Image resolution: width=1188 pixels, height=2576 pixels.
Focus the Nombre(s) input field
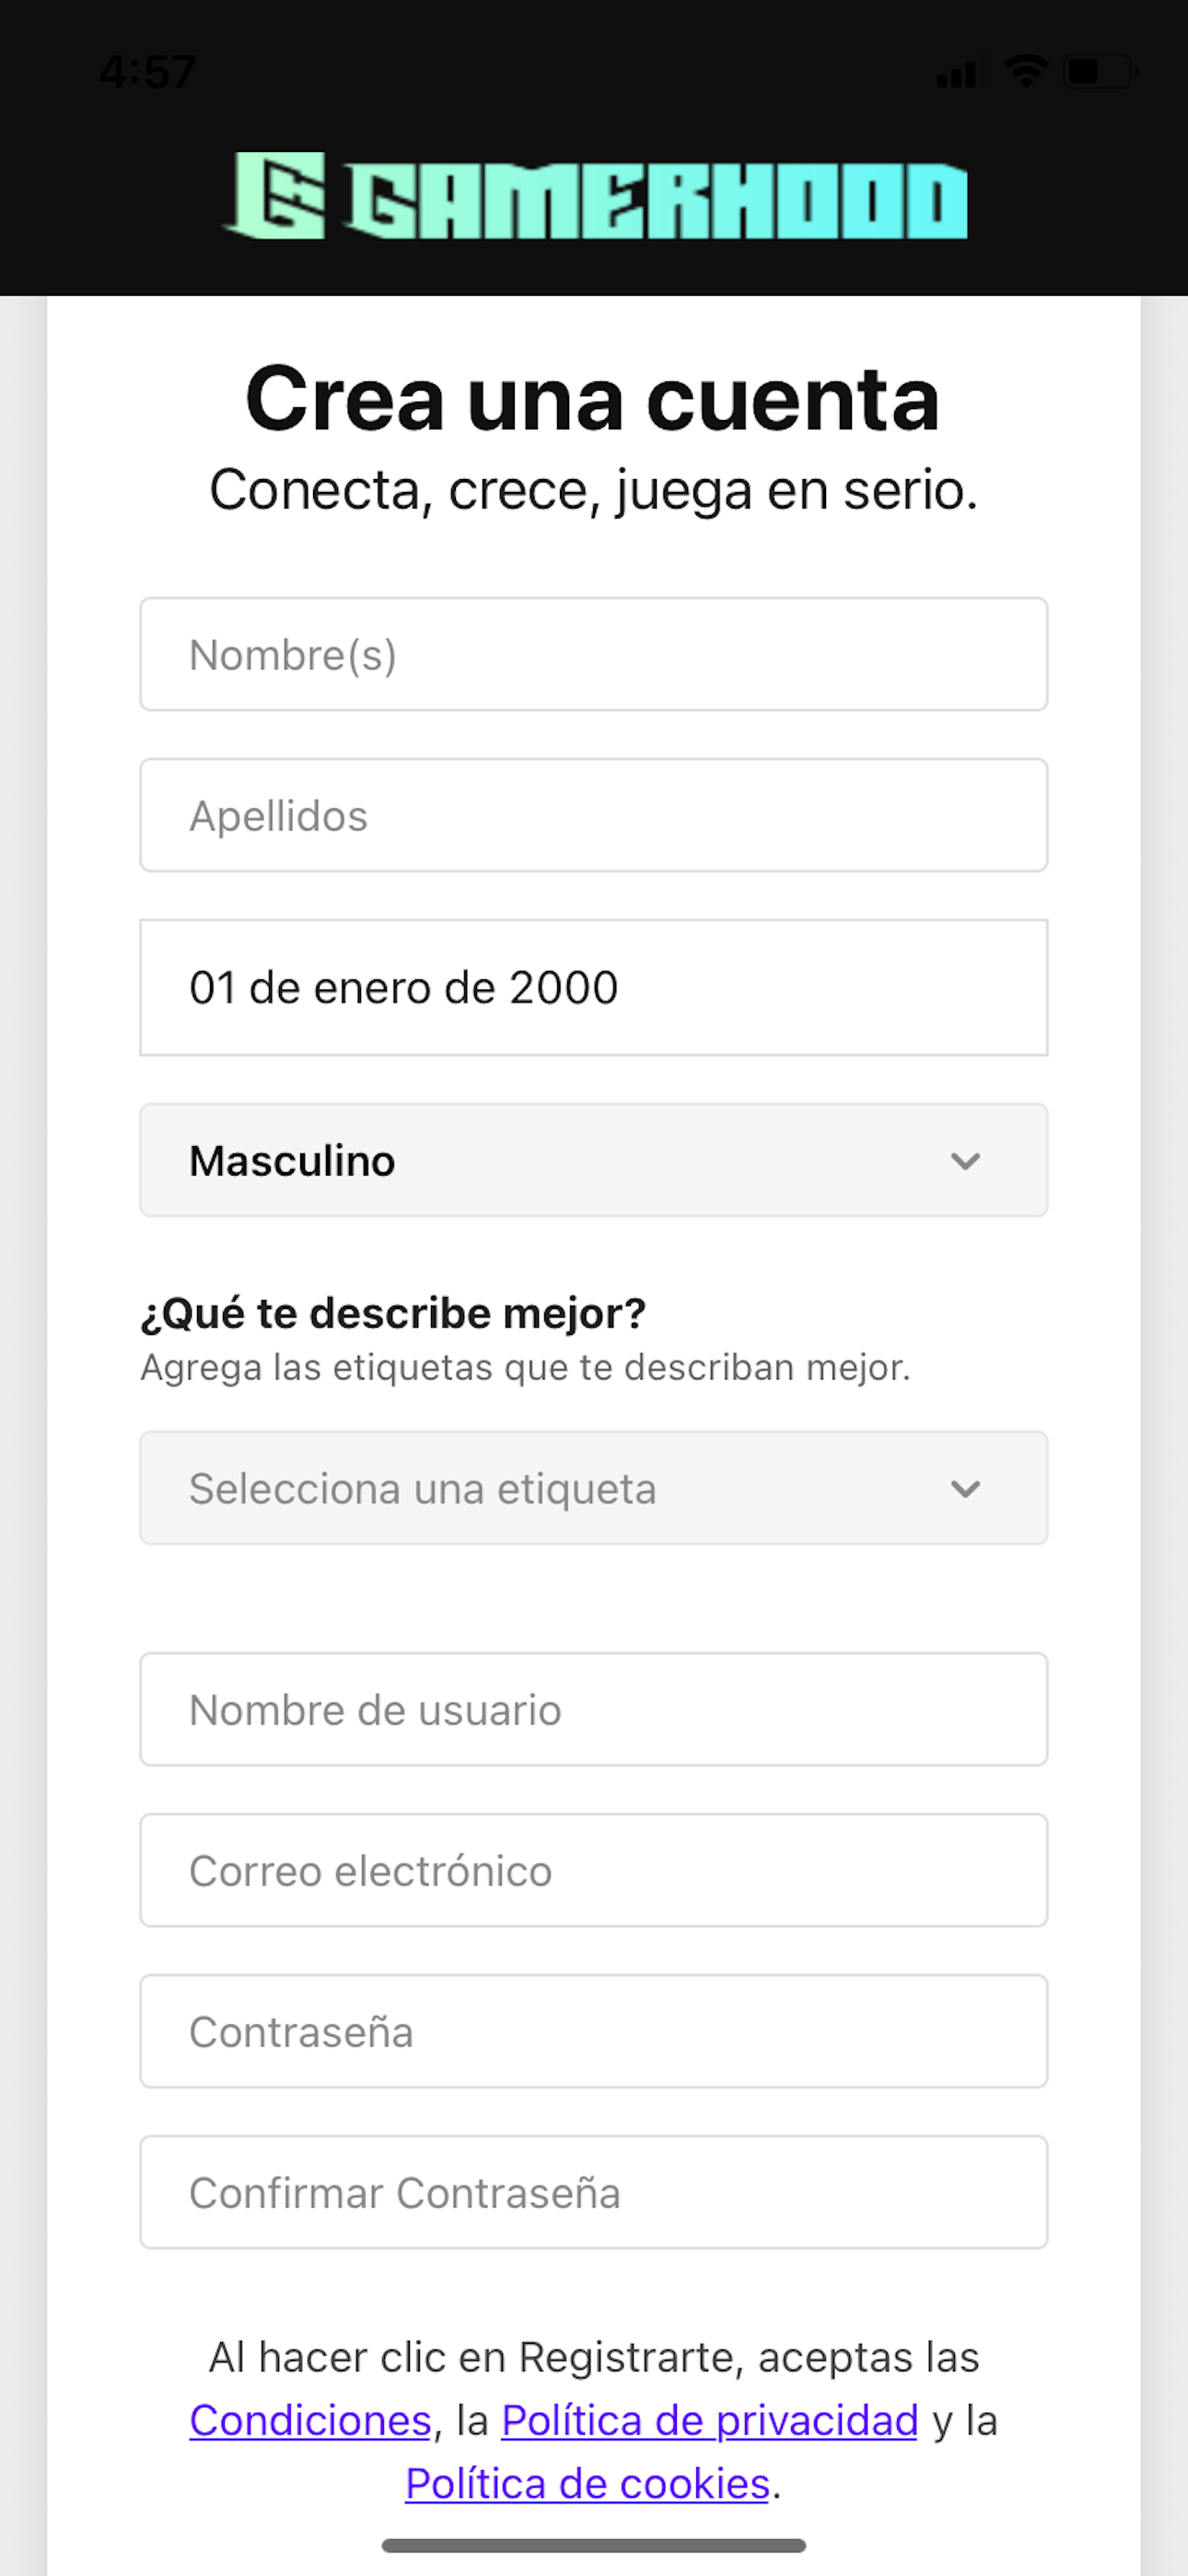pos(594,654)
